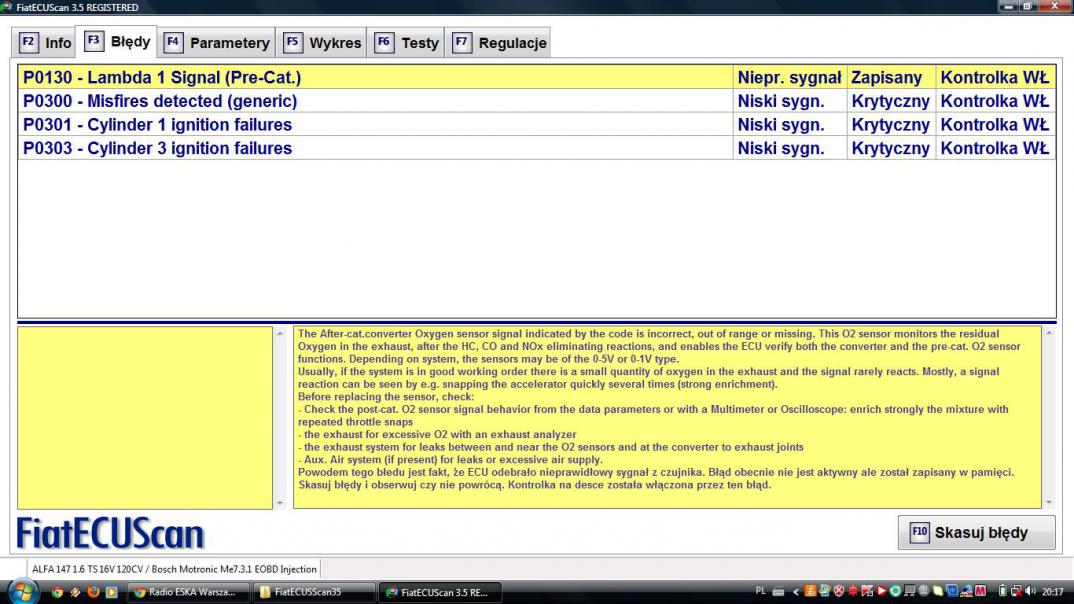
Task: Click 'Kontrolka WŁ' in the P0300 row
Action: tap(995, 101)
